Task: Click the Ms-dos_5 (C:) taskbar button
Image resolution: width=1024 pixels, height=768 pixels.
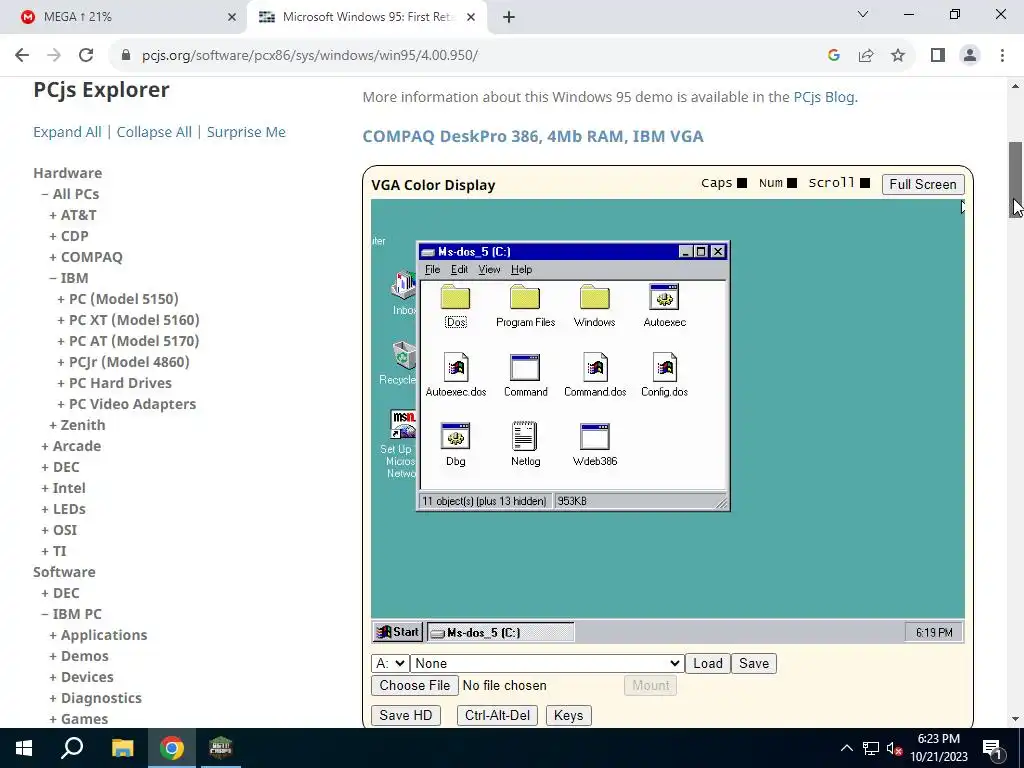Action: pyautogui.click(x=501, y=632)
